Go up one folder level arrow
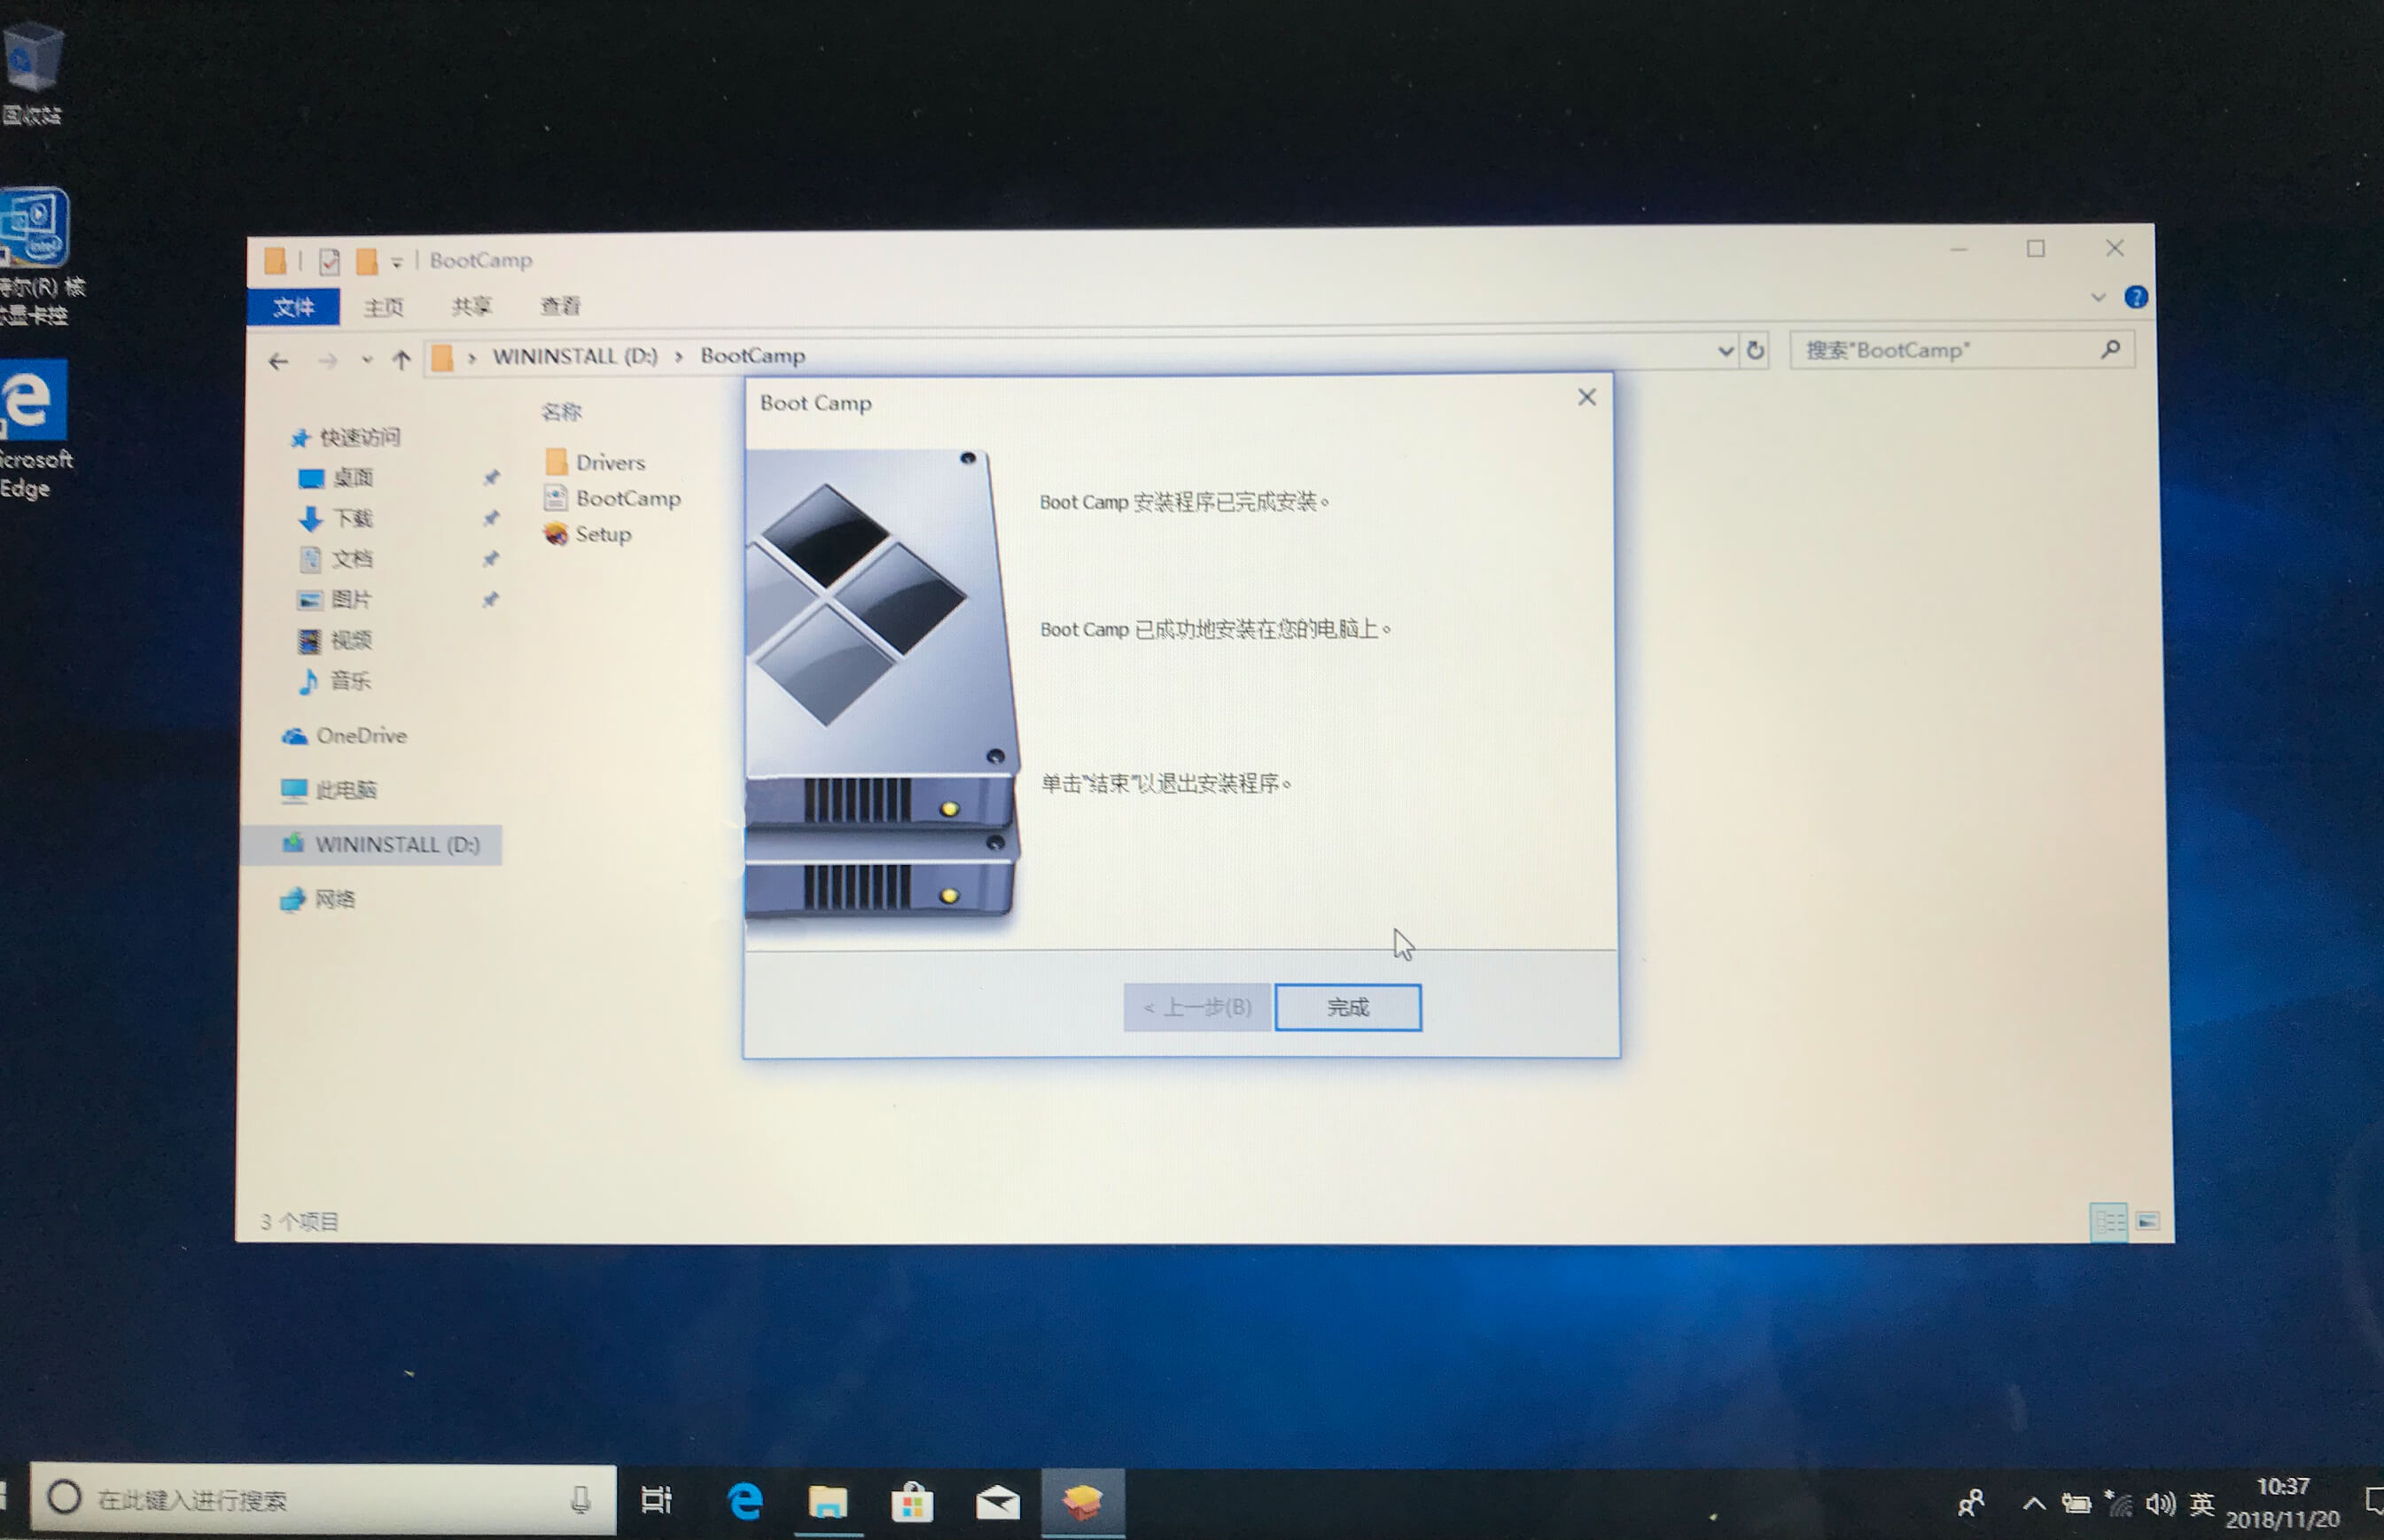Image resolution: width=2384 pixels, height=1540 pixels. pos(401,360)
